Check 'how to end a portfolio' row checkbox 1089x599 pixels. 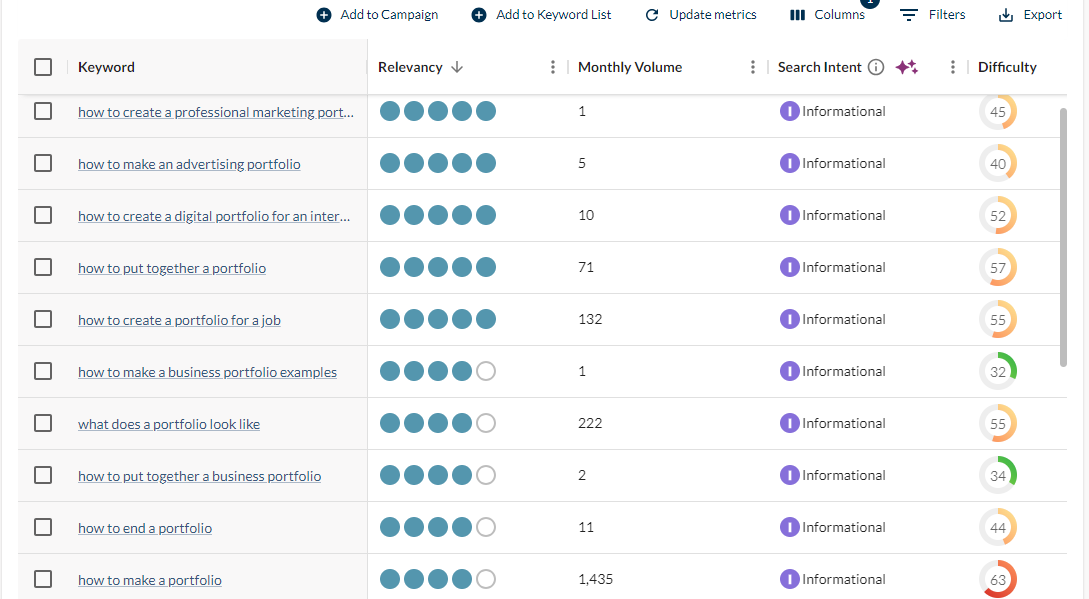point(43,527)
